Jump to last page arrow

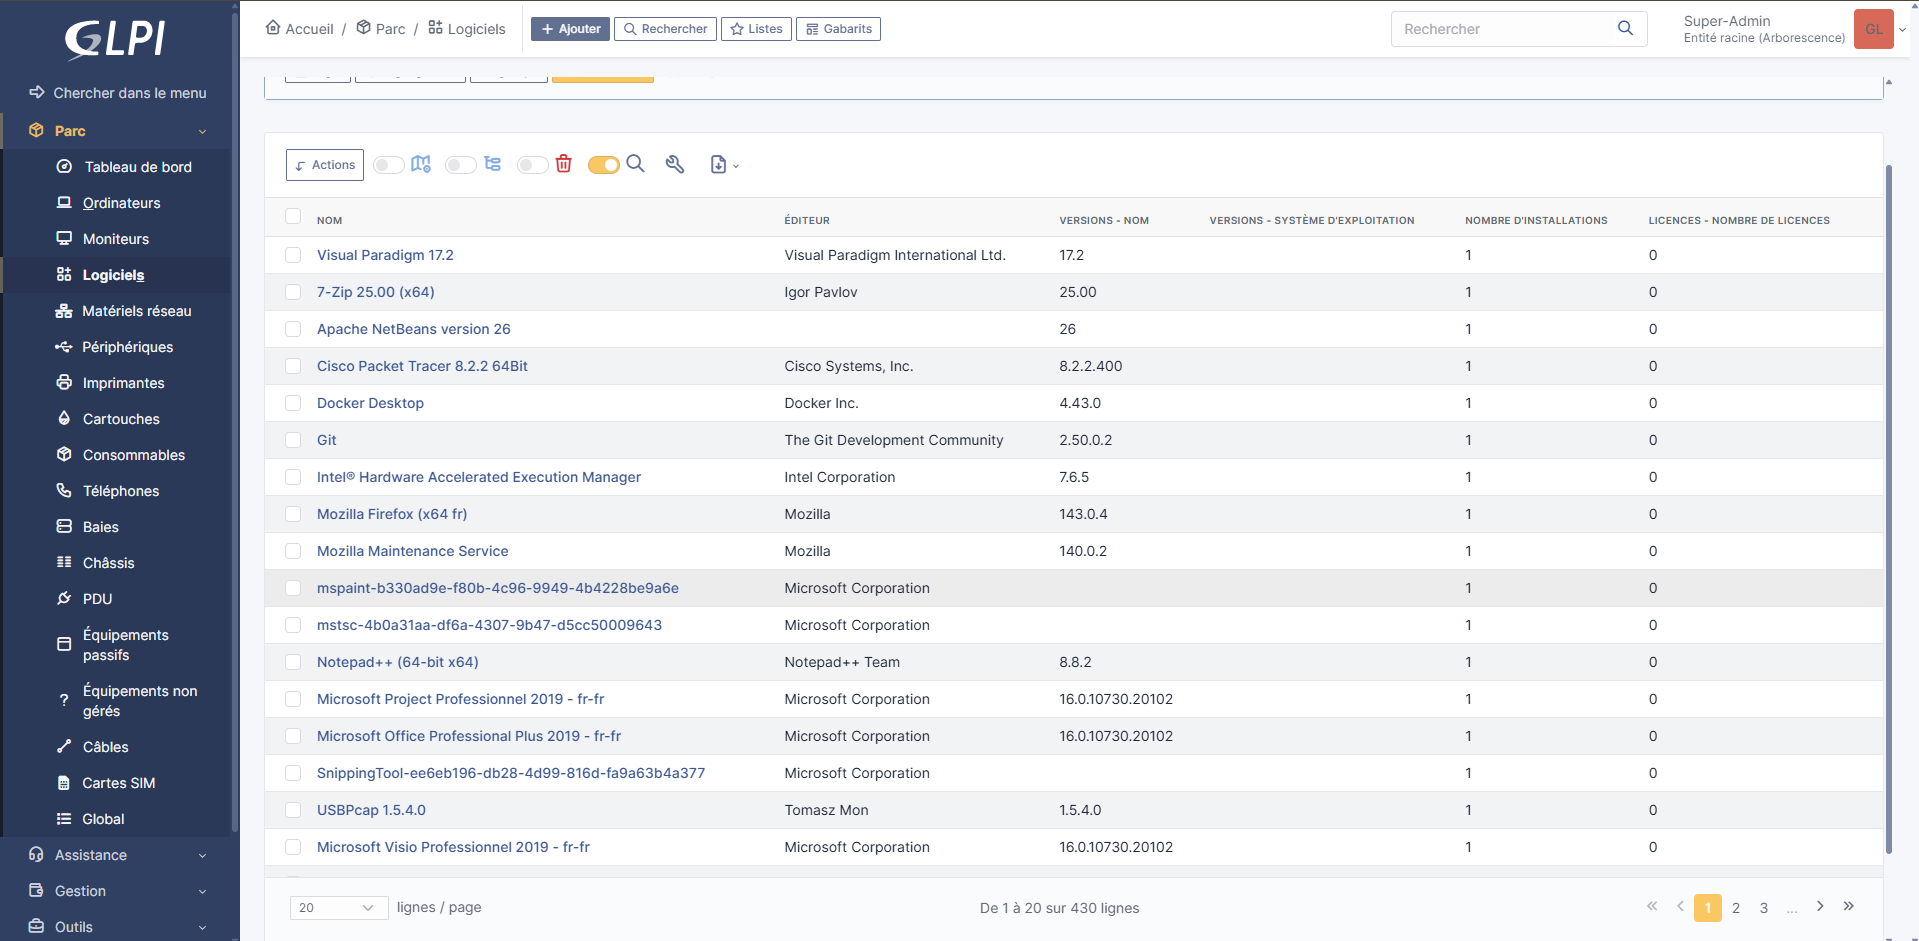[1849, 906]
